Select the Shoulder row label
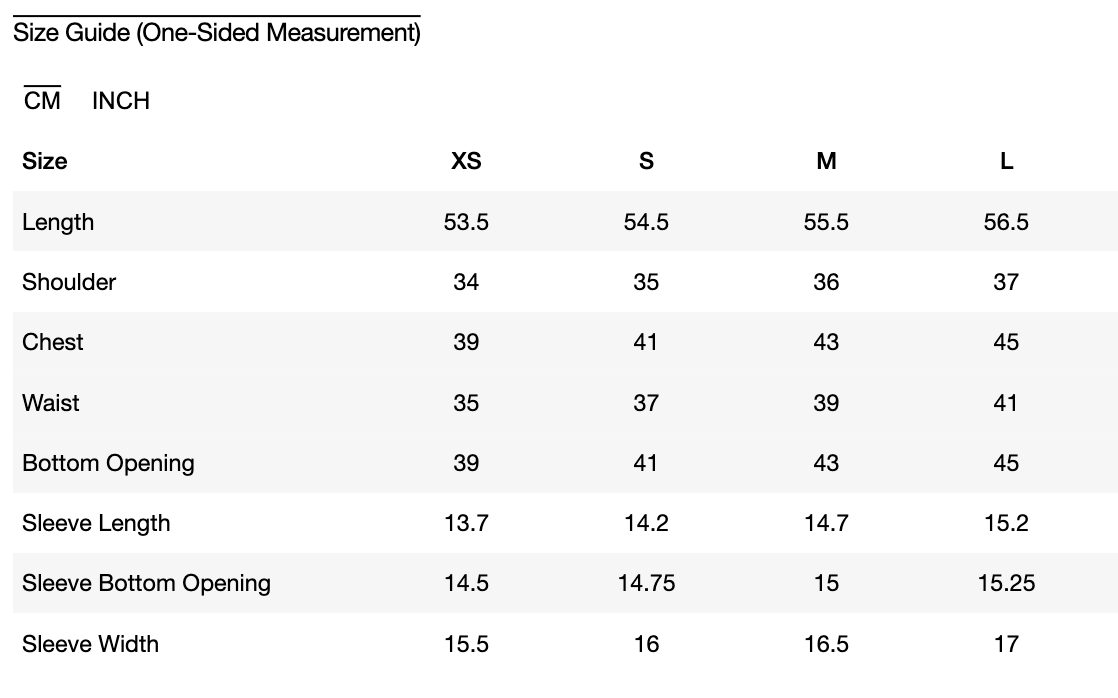Image resolution: width=1118 pixels, height=698 pixels. [x=69, y=282]
